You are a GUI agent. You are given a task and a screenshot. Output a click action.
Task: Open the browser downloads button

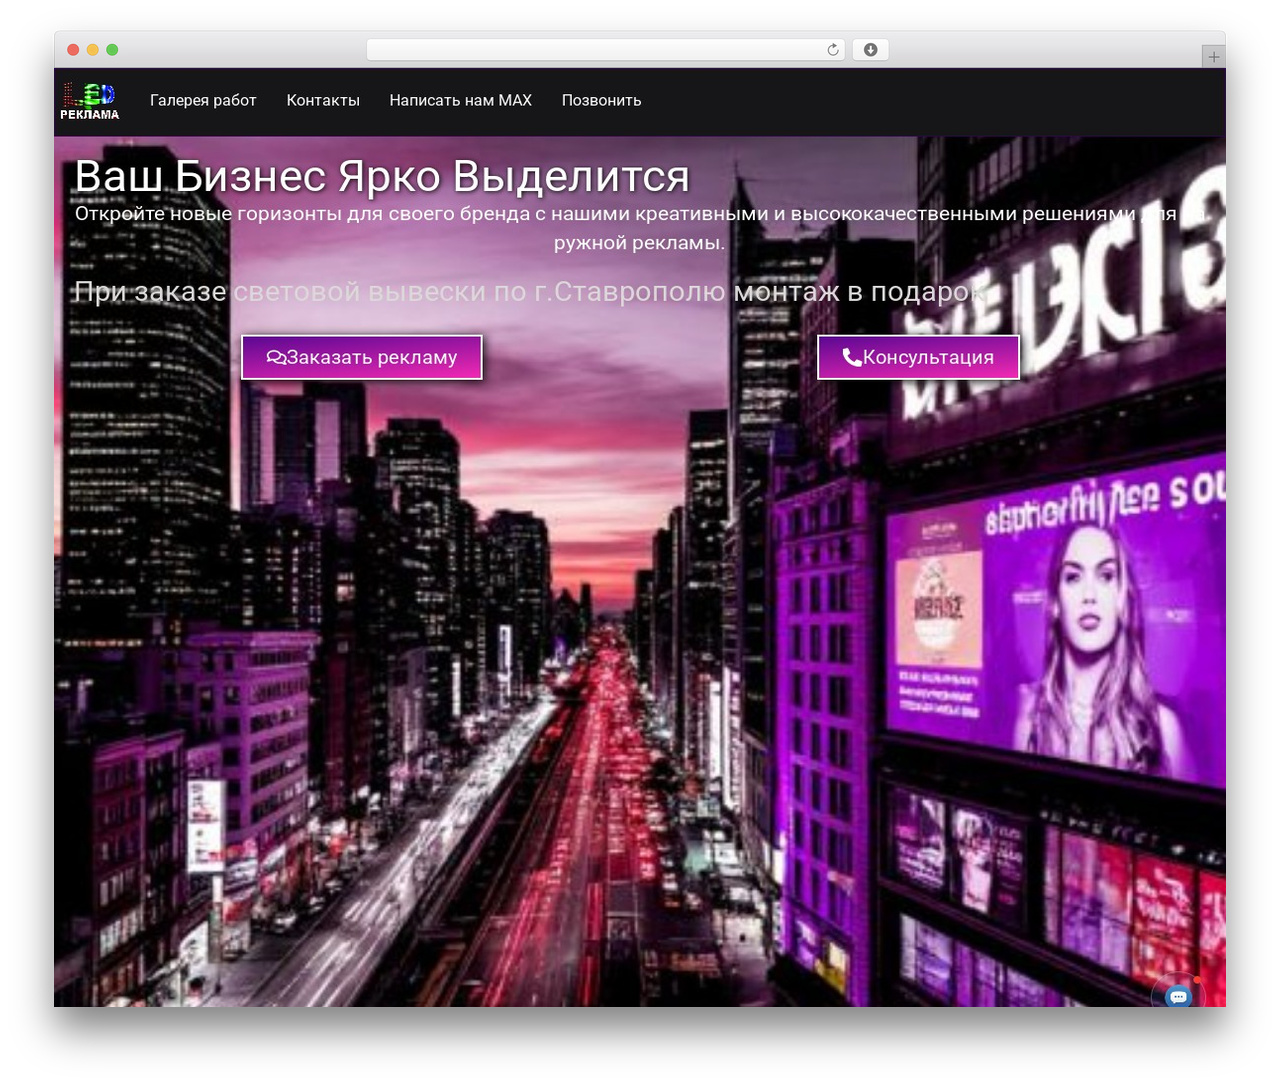[870, 50]
